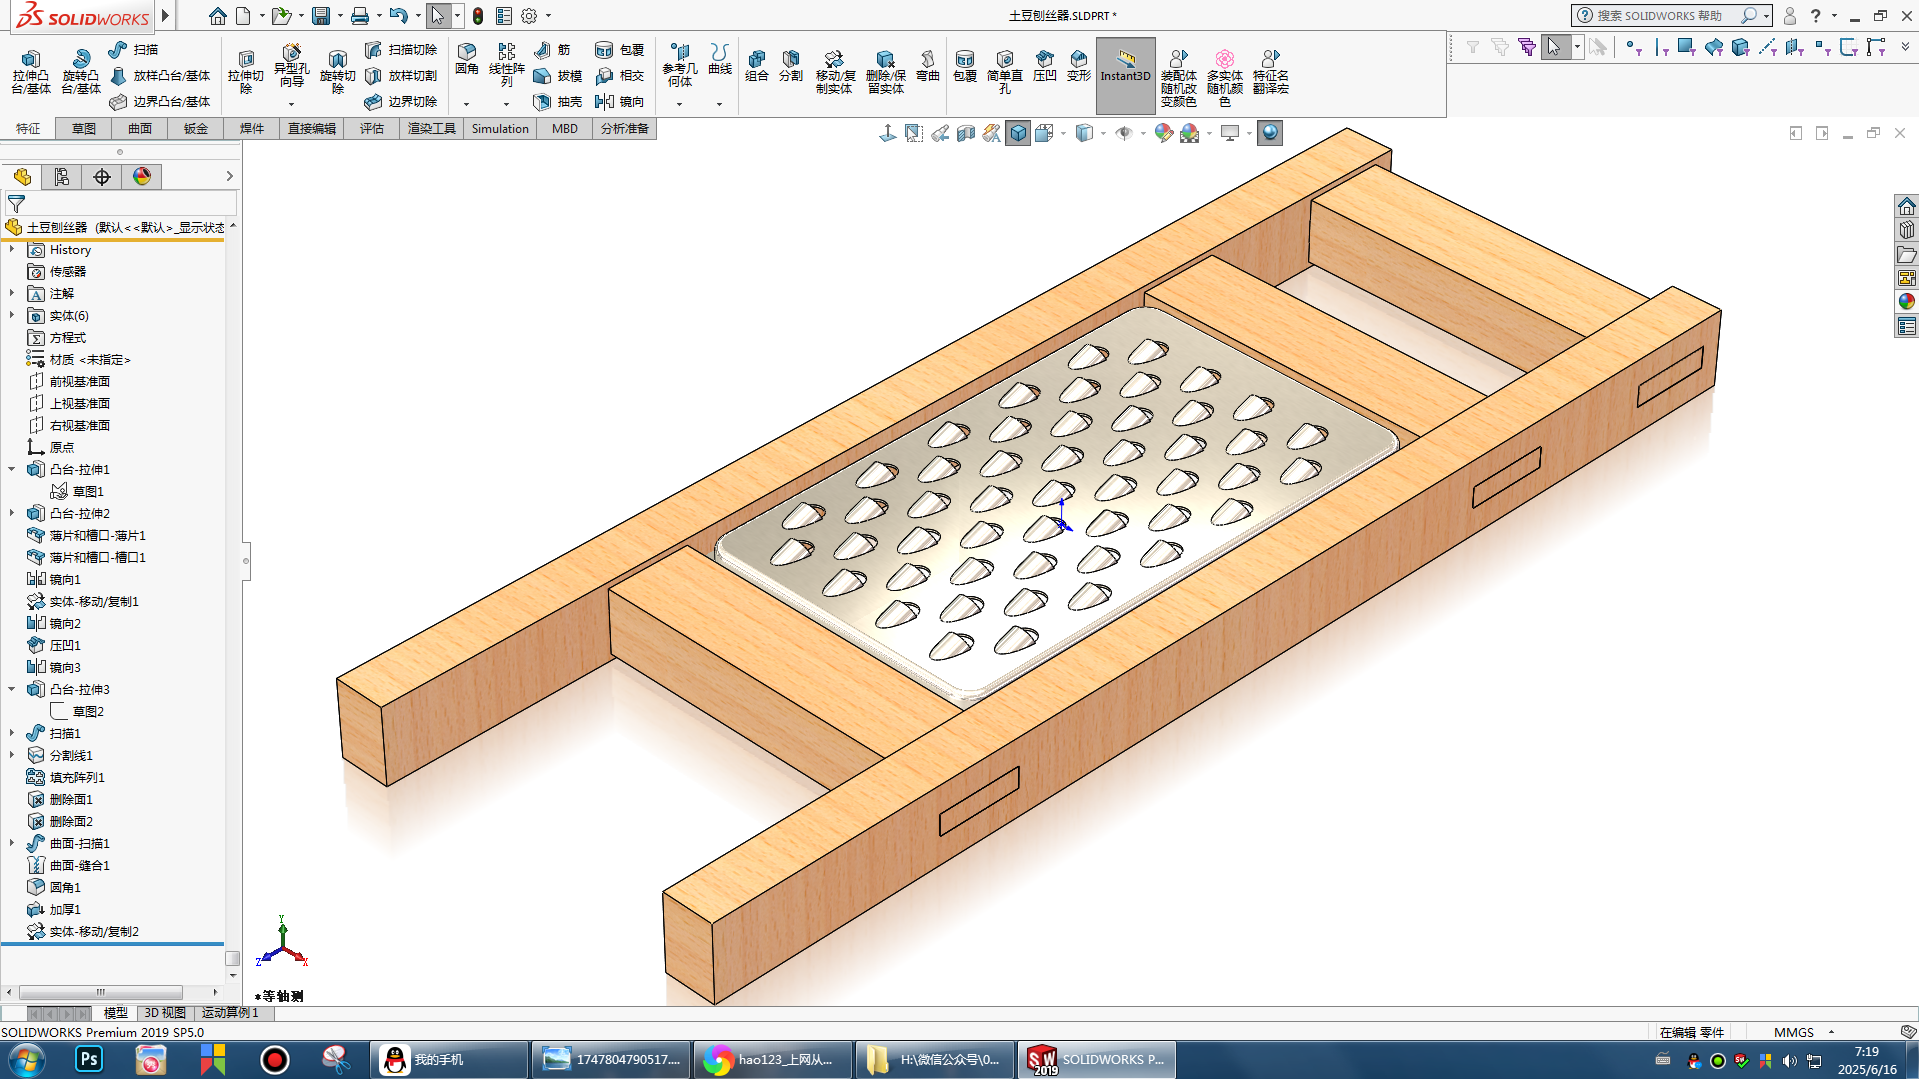Select the 变形 deform tool
Screen dimensions: 1919x1079
1078,65
